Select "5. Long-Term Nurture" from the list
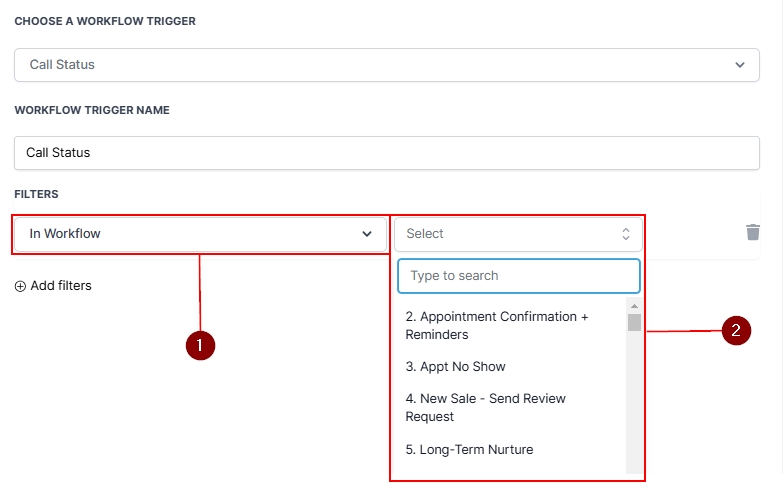 [x=470, y=450]
